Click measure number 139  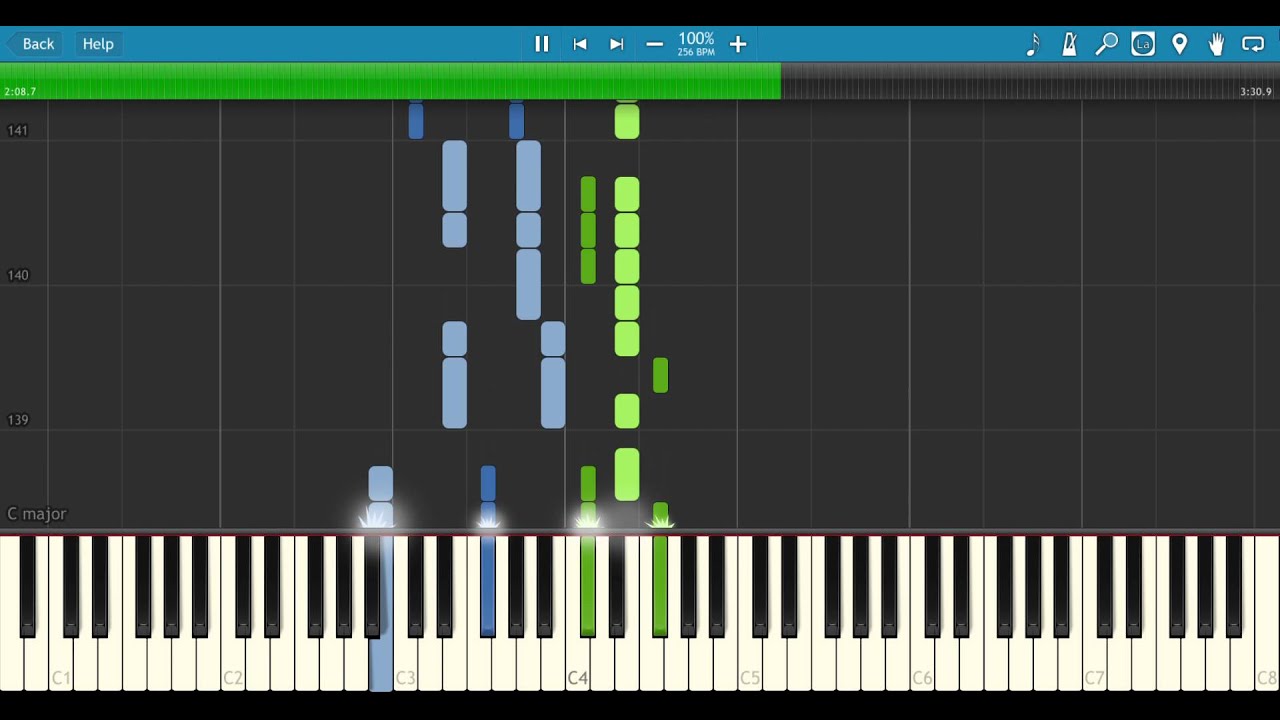[x=18, y=420]
